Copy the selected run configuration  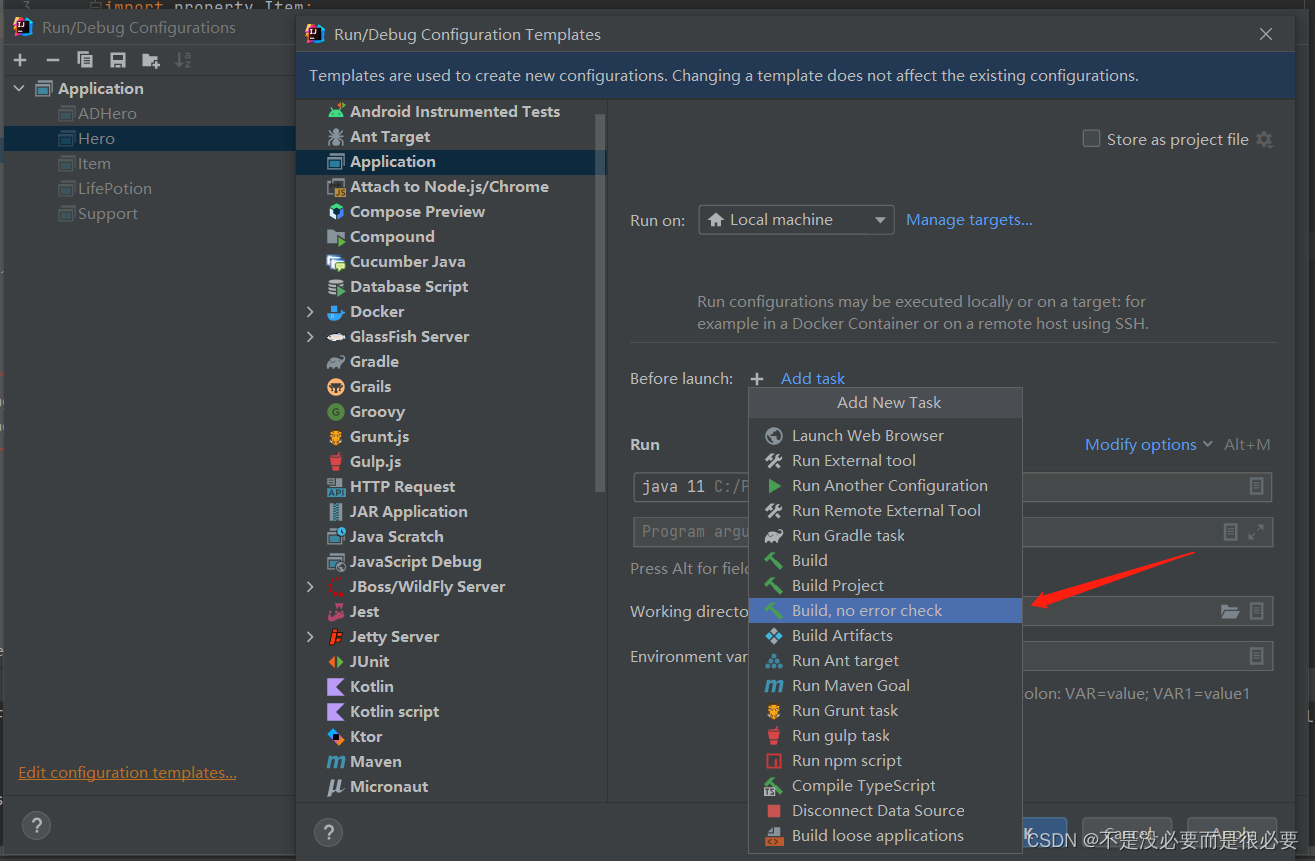[85, 60]
